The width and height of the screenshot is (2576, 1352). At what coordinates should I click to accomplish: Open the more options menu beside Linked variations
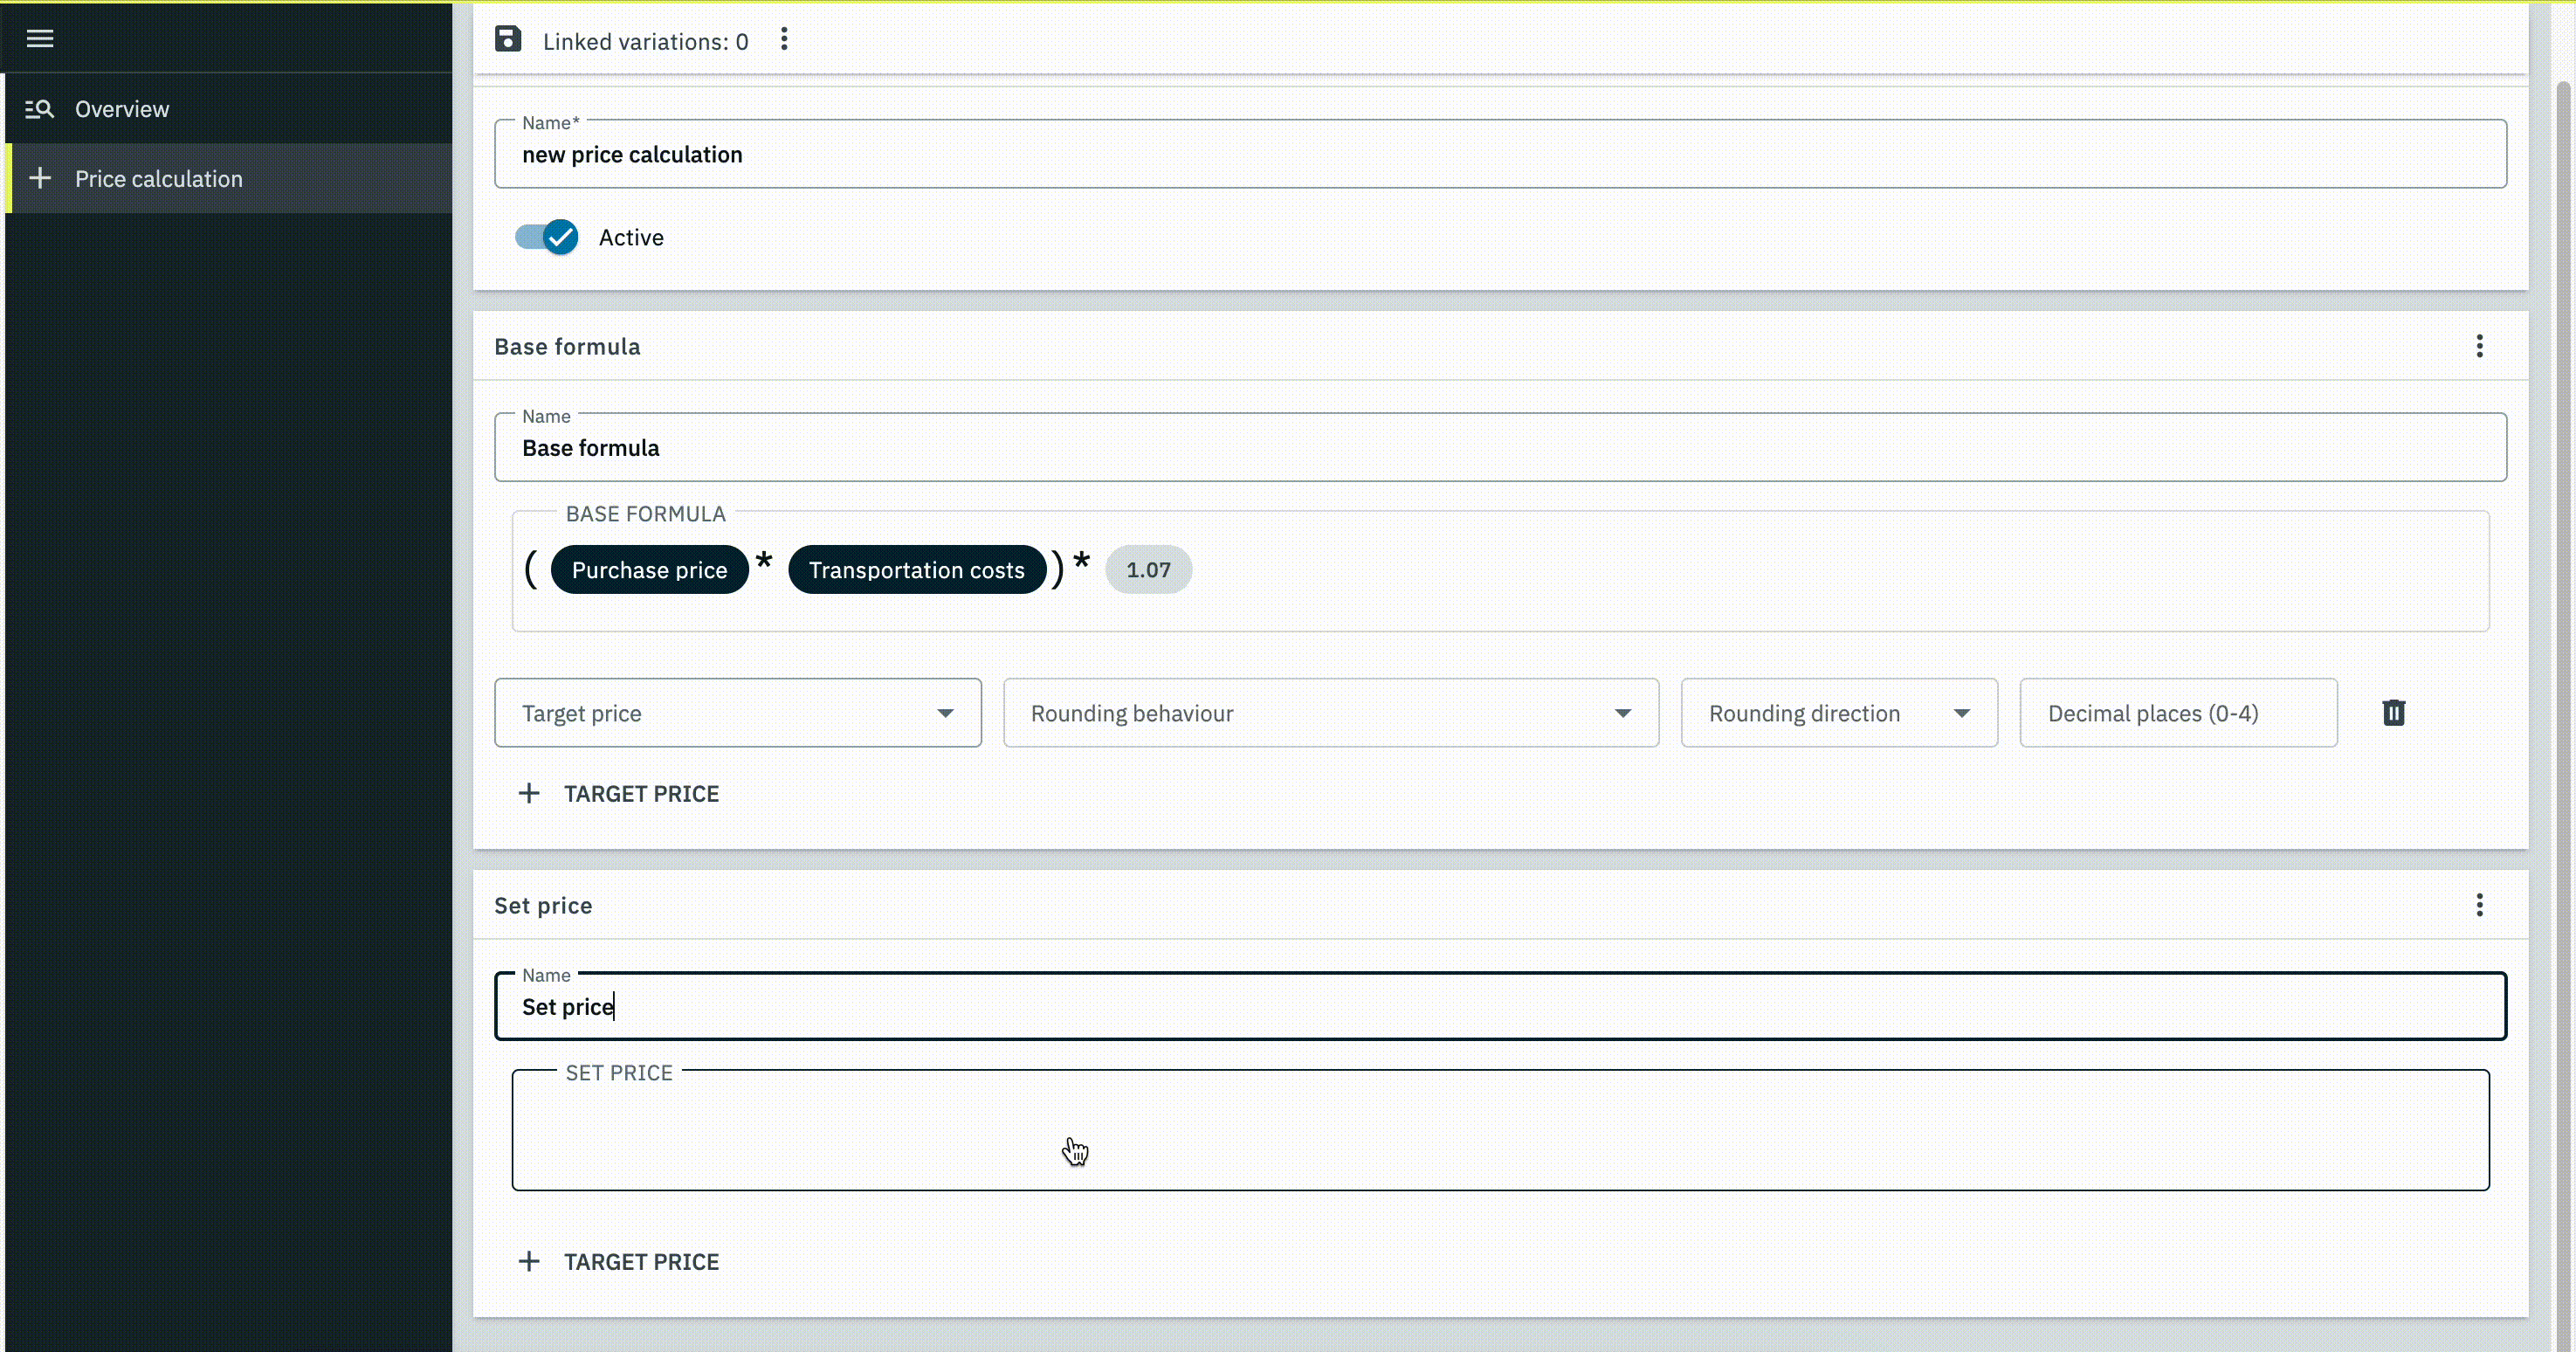click(x=784, y=39)
